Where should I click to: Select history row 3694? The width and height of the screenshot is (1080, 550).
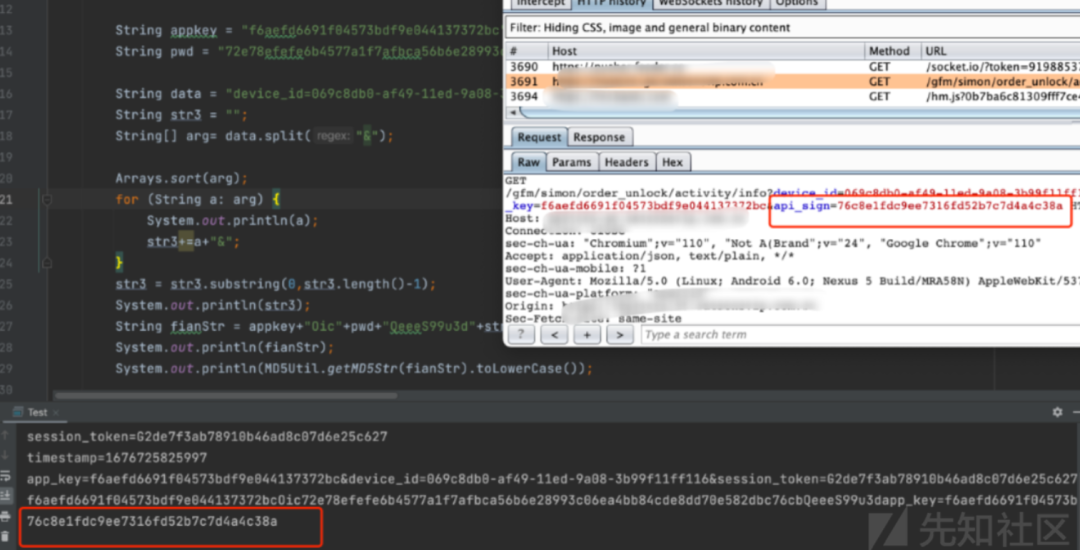coord(792,96)
